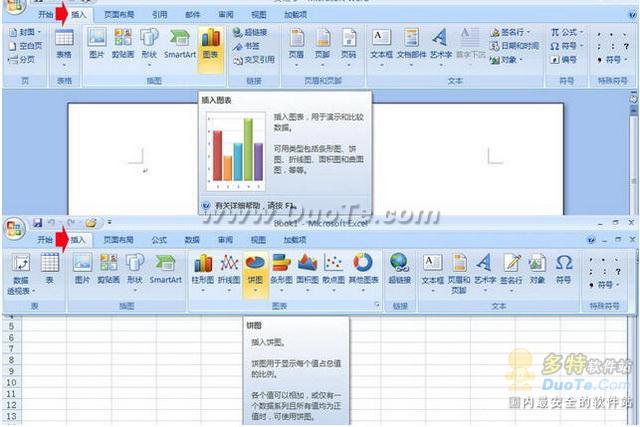Open View tab in Excel
640x427 pixels.
coord(258,240)
